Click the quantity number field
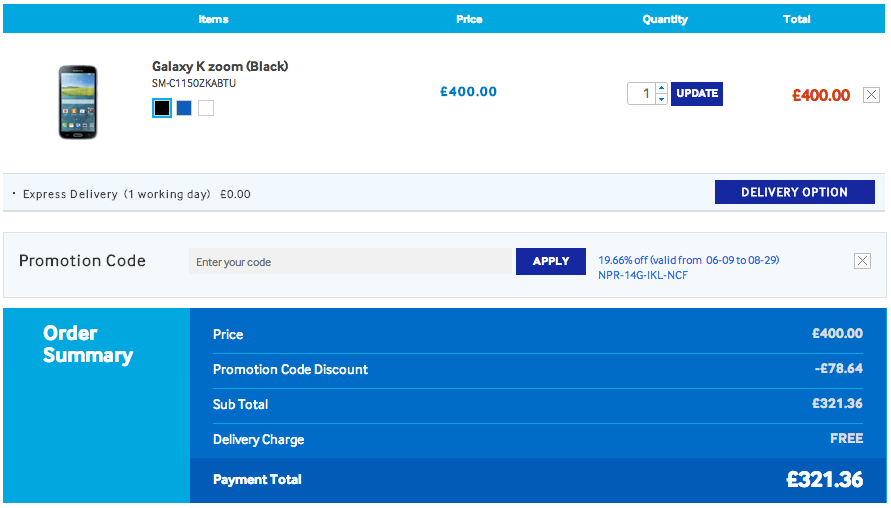 tap(642, 94)
